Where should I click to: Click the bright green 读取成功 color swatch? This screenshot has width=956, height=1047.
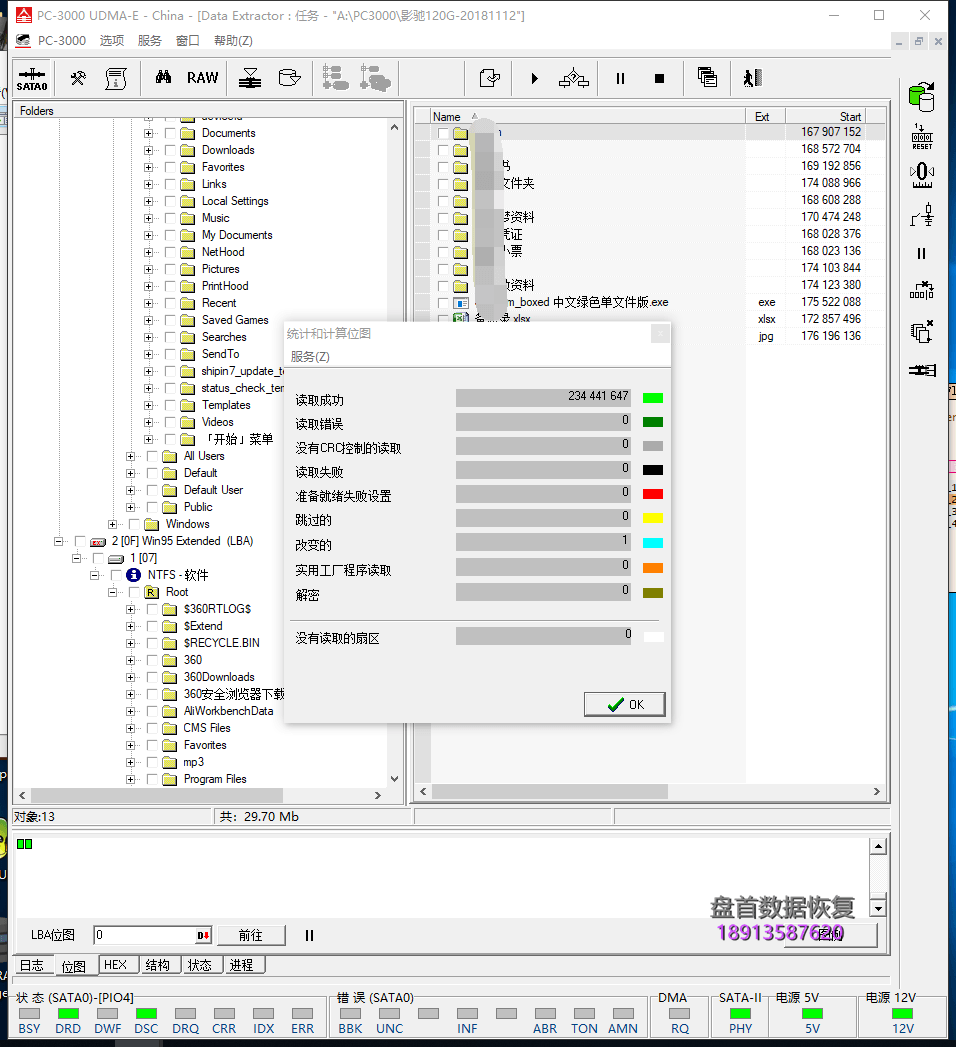(x=653, y=398)
